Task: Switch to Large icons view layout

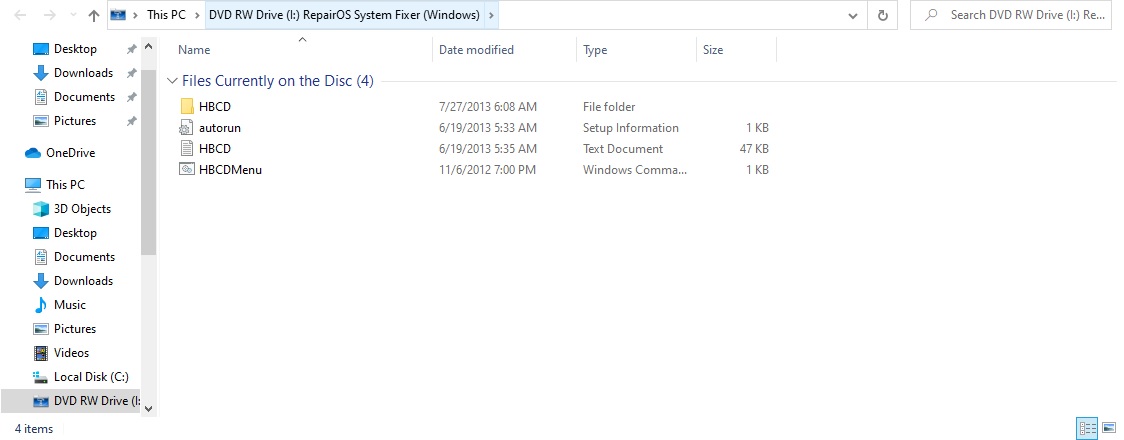Action: [1108, 429]
